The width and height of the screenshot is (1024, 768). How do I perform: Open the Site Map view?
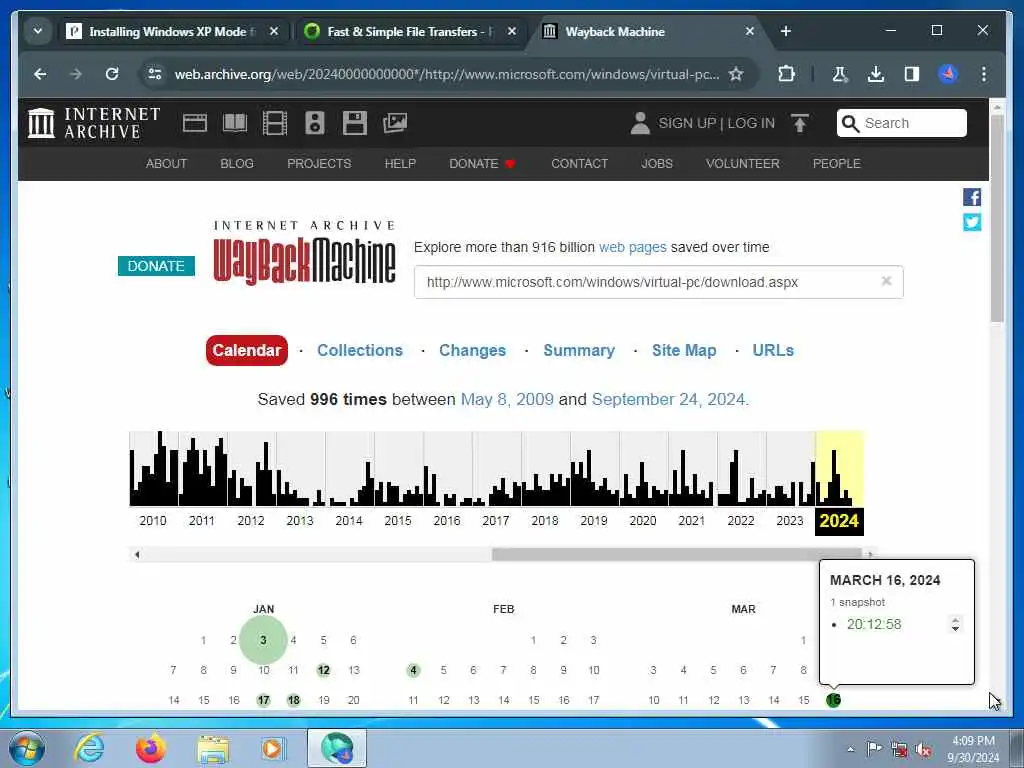[x=684, y=350]
